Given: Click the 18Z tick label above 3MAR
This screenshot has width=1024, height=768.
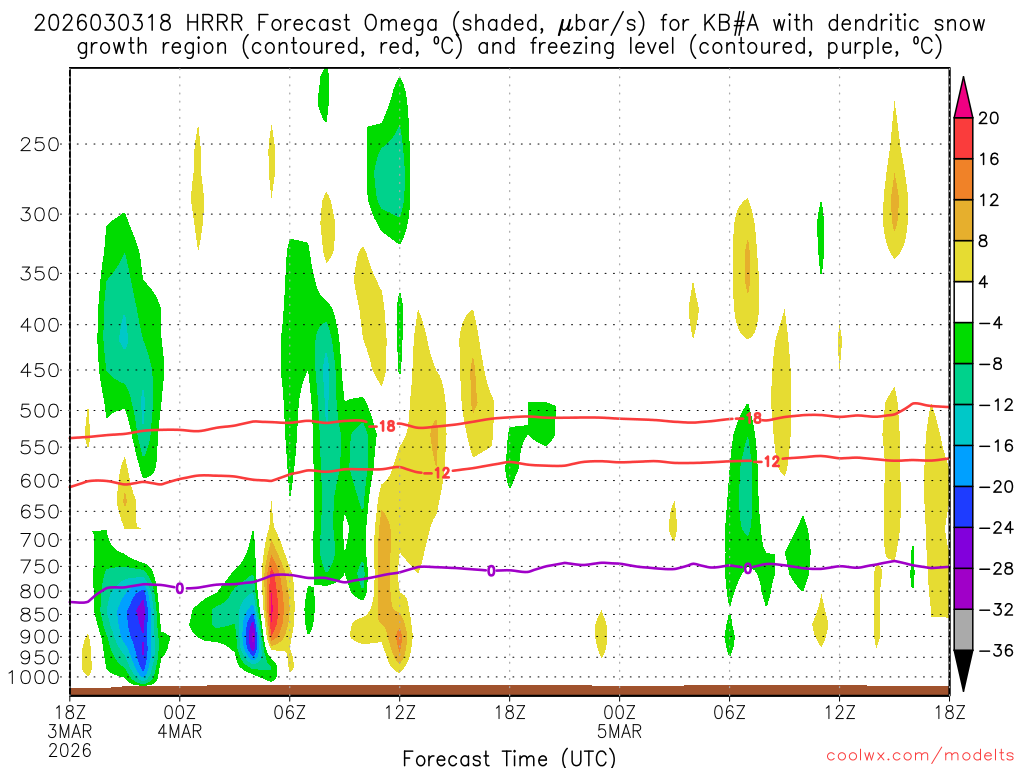Looking at the screenshot, I should coord(70,712).
